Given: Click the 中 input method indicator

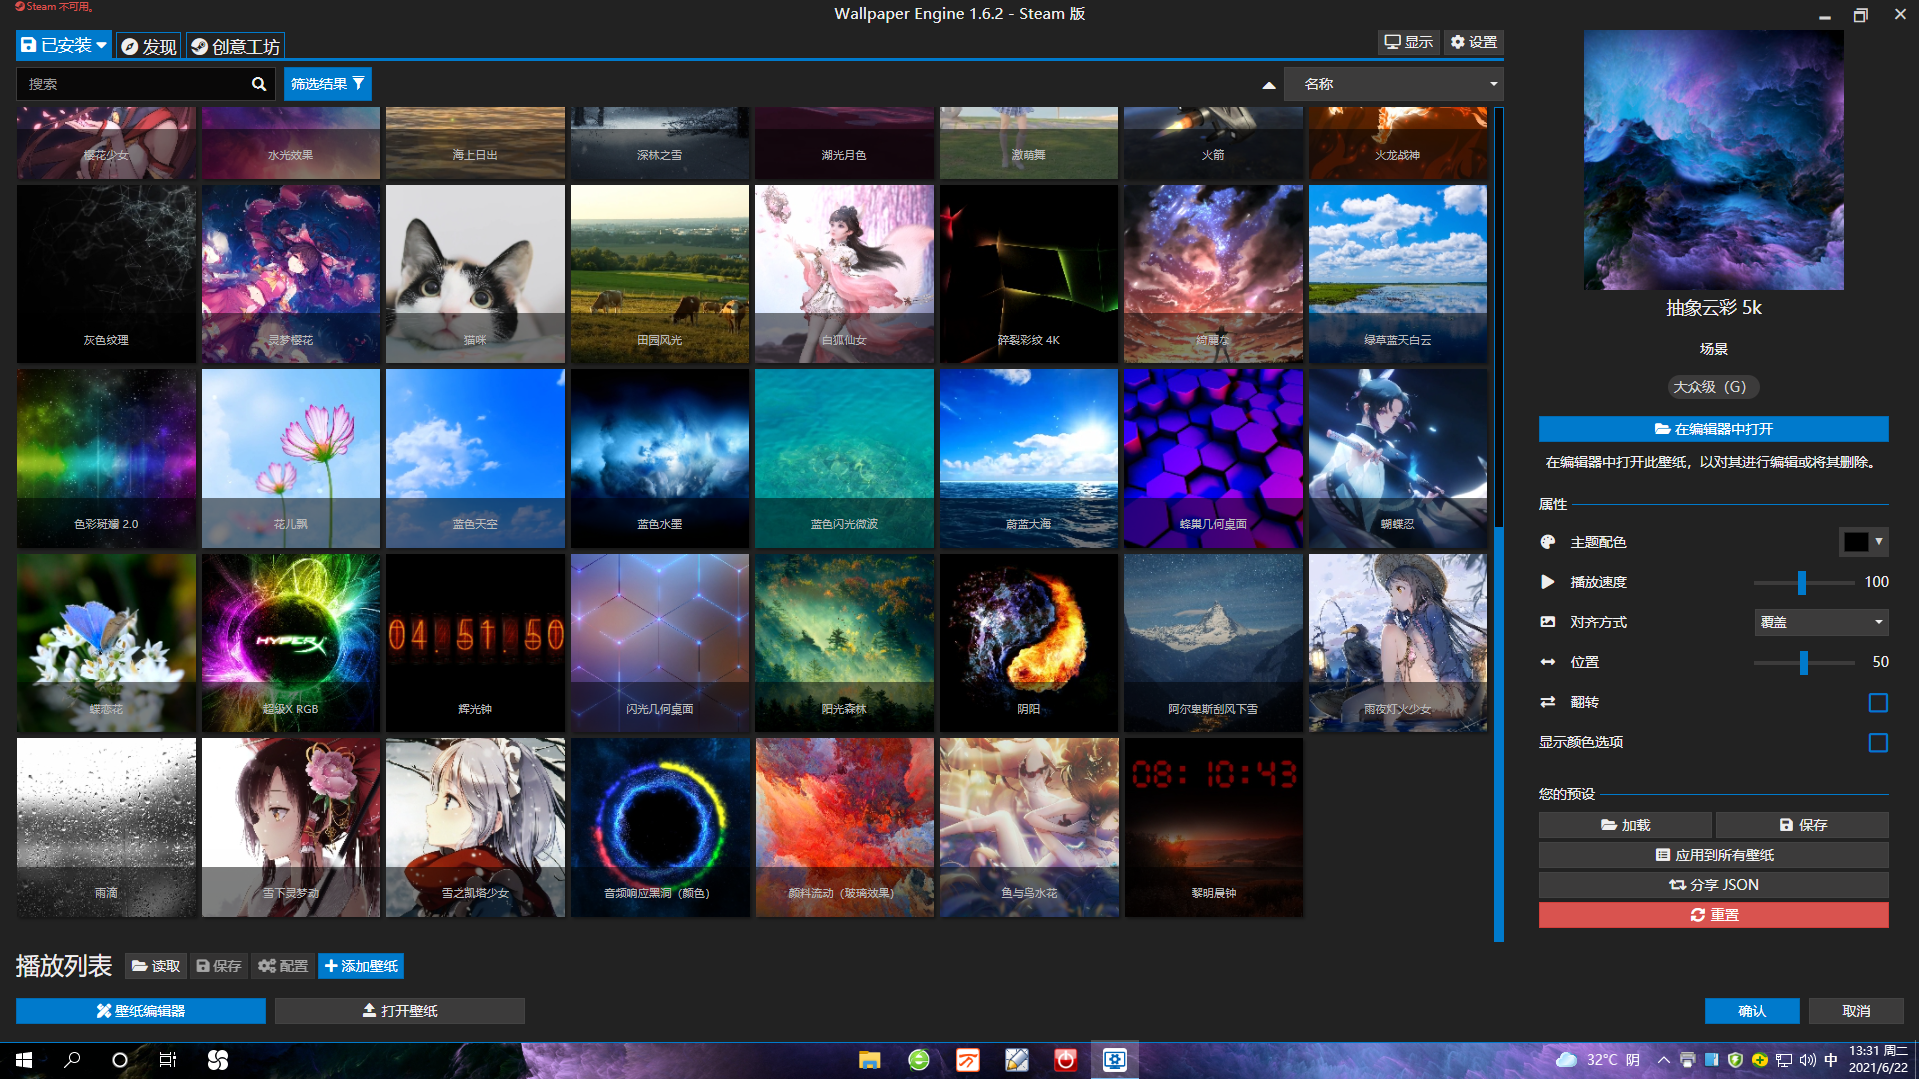Looking at the screenshot, I should click(x=1831, y=1060).
